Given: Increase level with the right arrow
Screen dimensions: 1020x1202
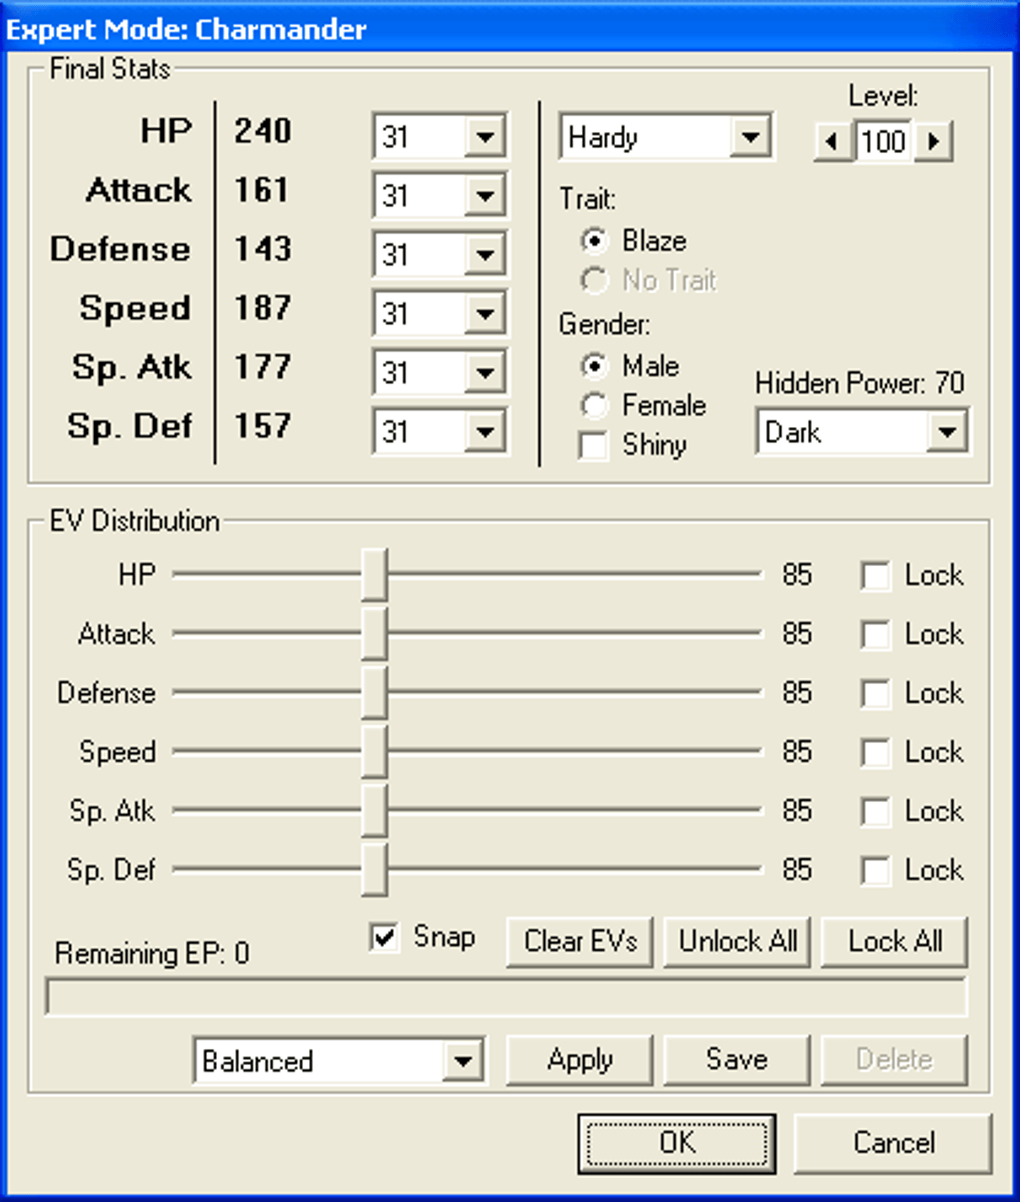Looking at the screenshot, I should [933, 141].
